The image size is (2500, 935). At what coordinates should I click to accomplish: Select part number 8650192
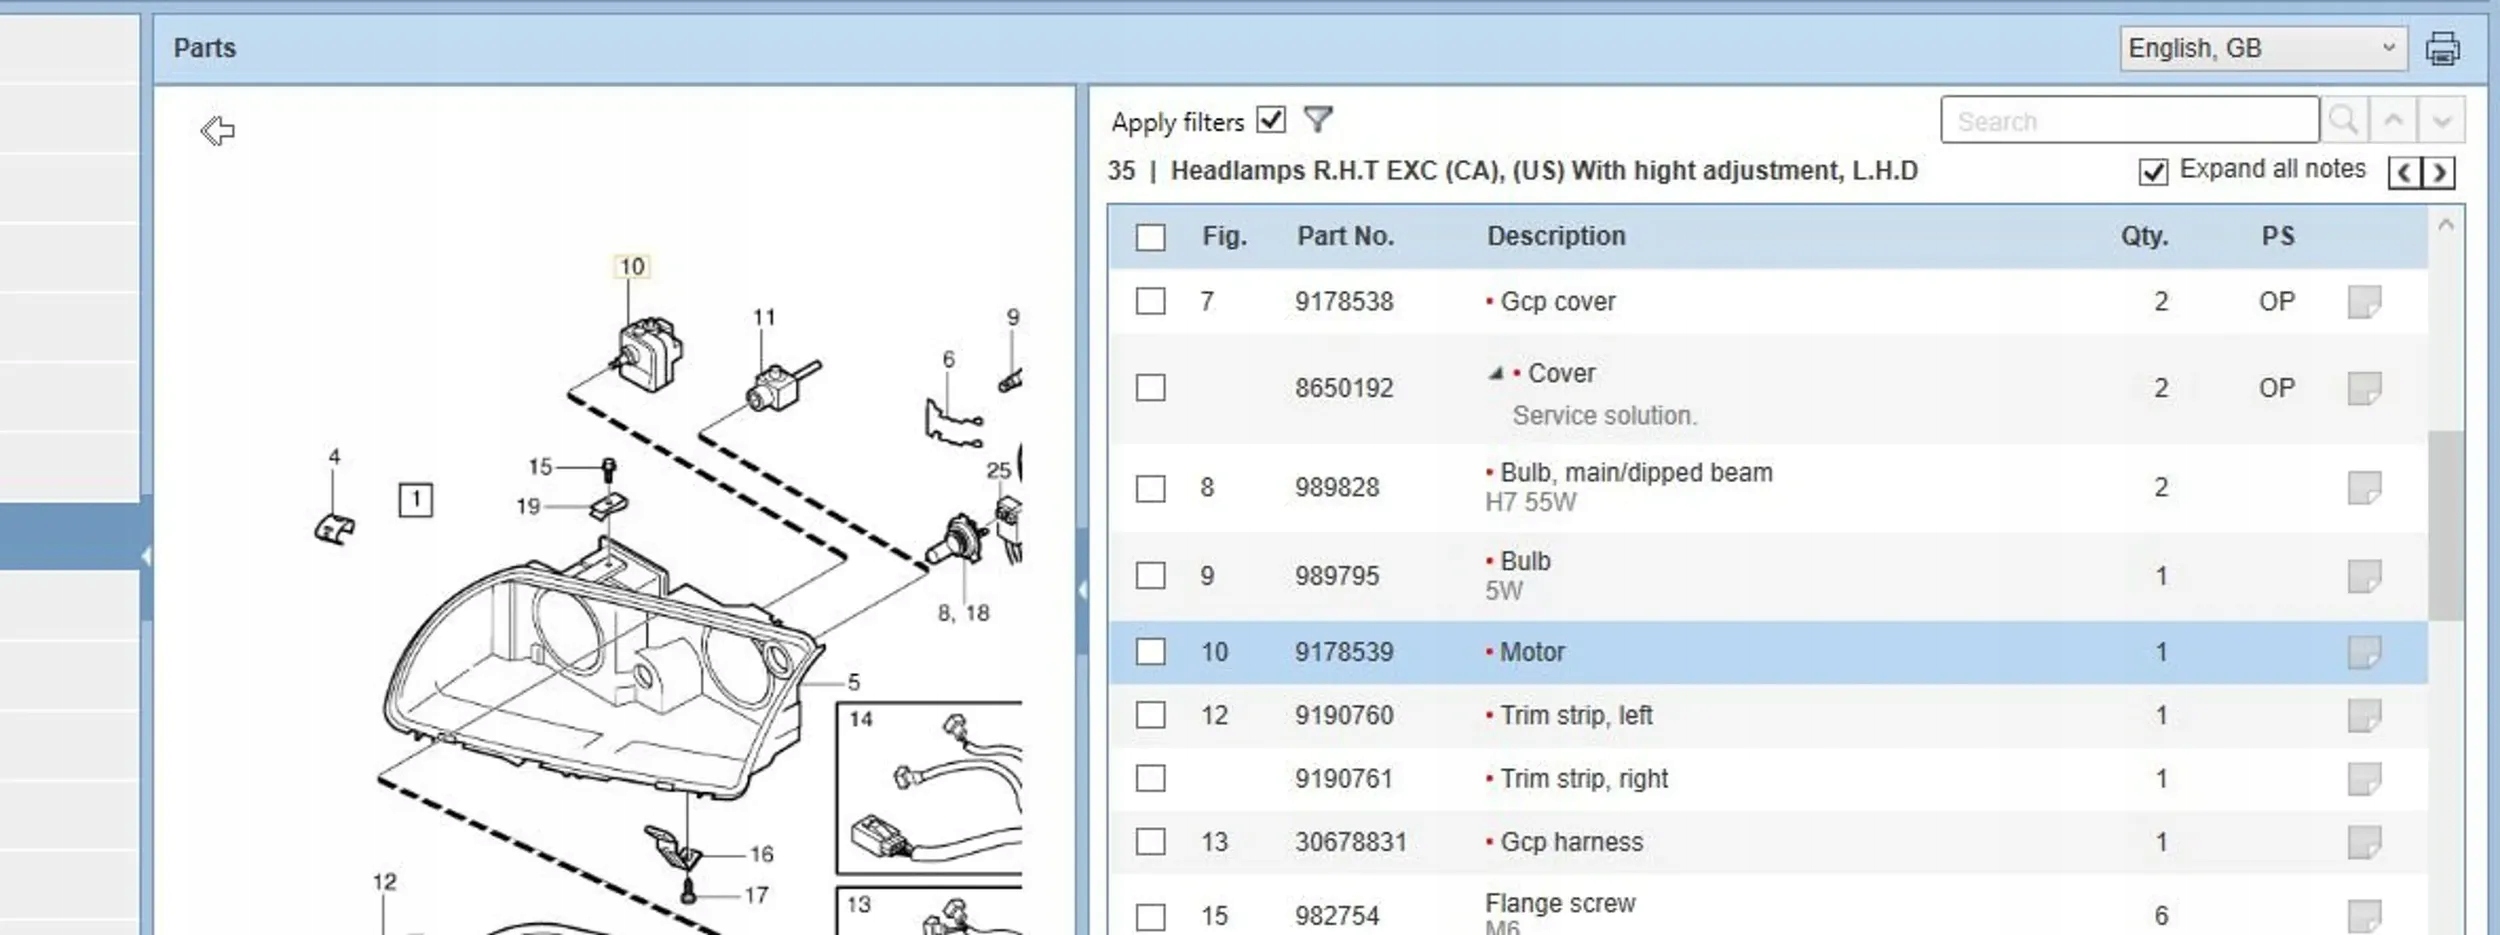click(1344, 387)
